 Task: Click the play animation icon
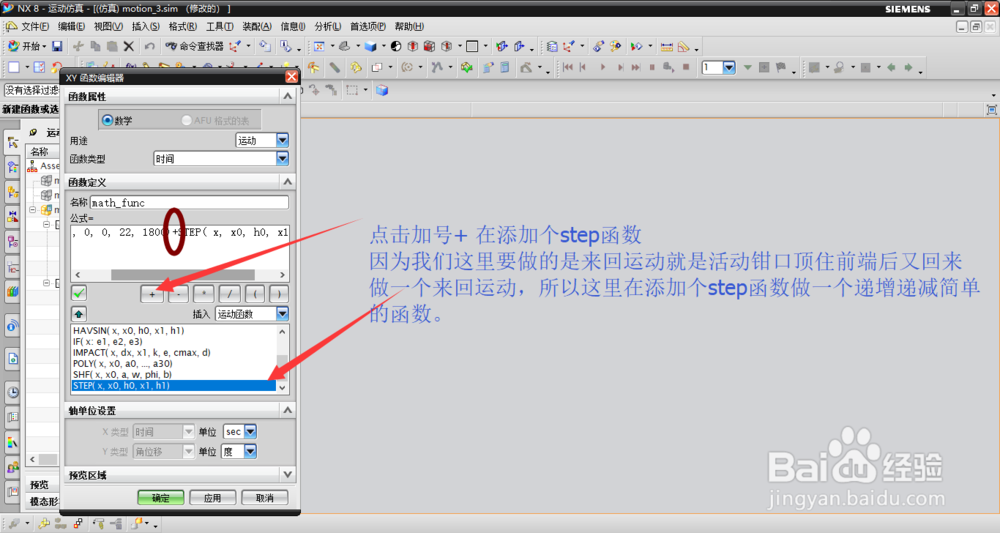click(x=603, y=67)
